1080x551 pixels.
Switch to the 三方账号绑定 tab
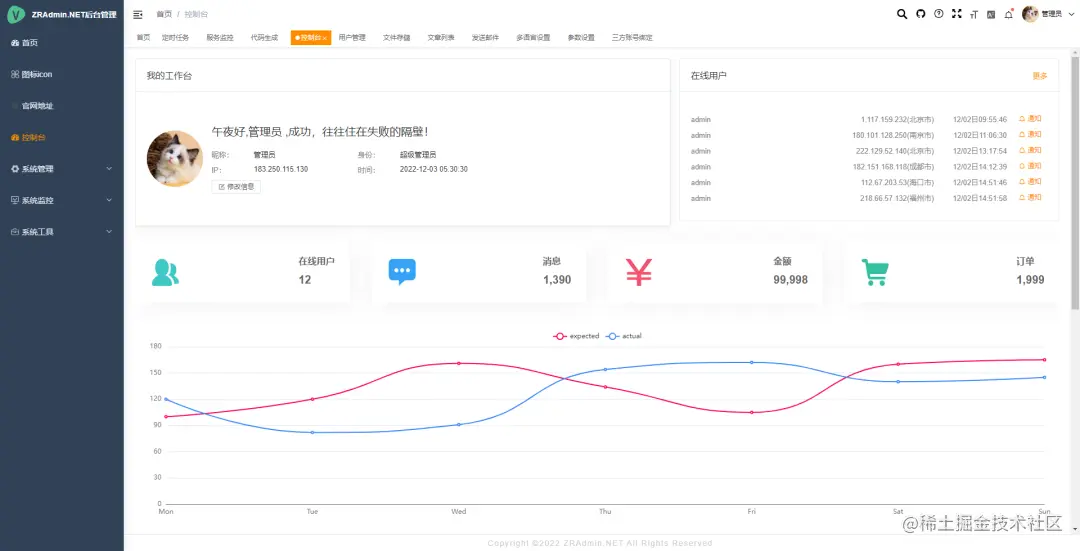click(x=632, y=38)
